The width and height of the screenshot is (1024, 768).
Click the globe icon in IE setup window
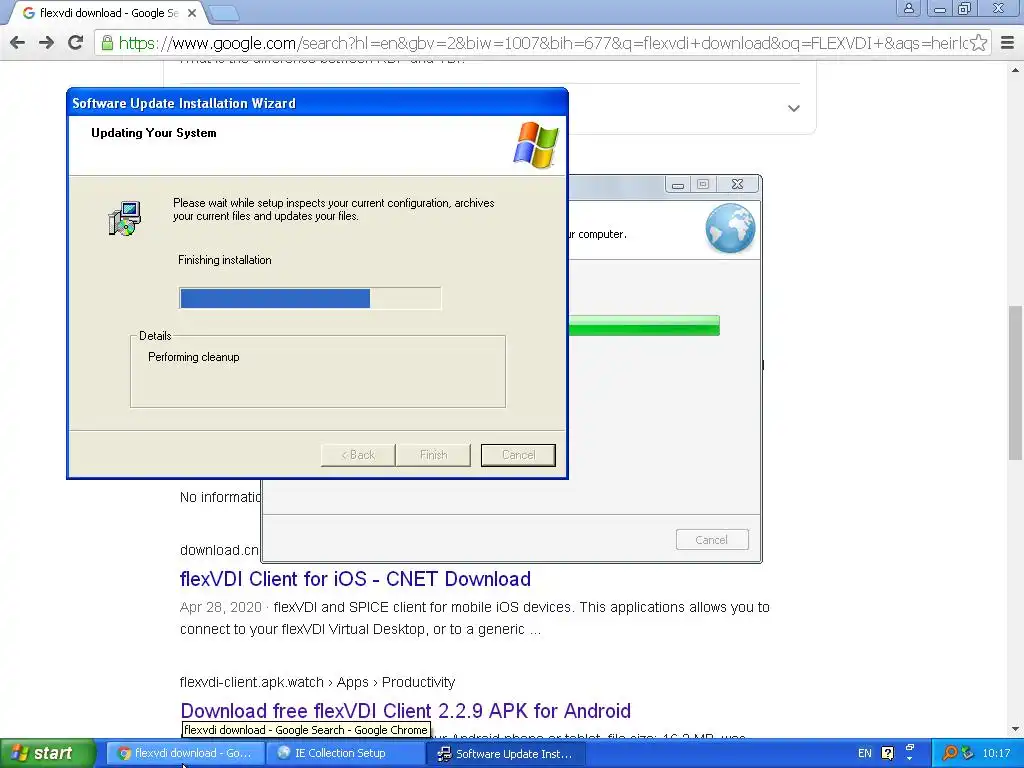click(x=730, y=228)
